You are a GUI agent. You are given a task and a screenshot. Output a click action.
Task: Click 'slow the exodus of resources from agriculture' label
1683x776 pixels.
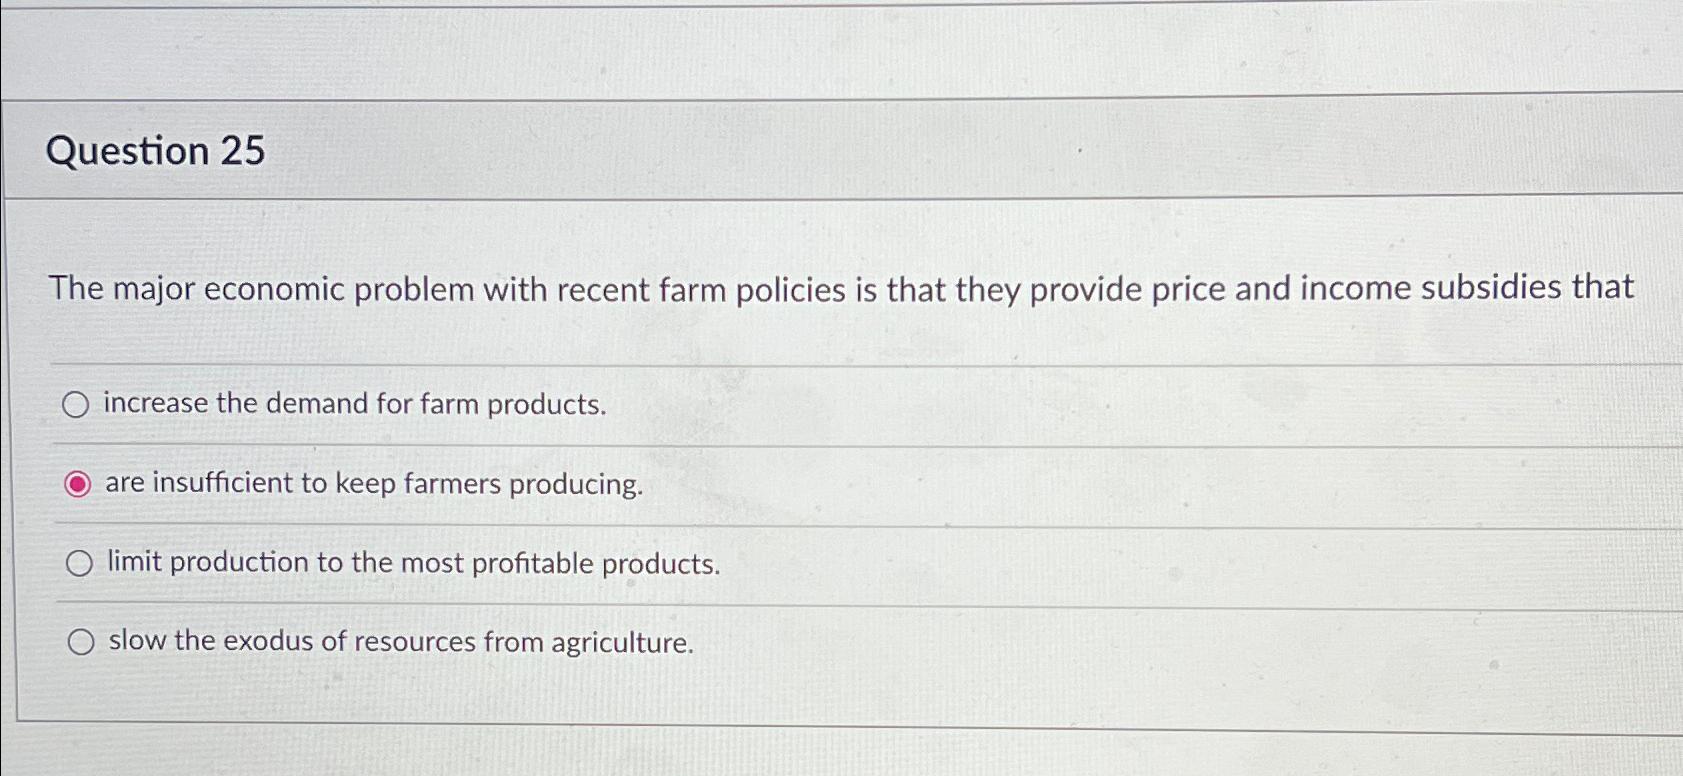[x=400, y=641]
